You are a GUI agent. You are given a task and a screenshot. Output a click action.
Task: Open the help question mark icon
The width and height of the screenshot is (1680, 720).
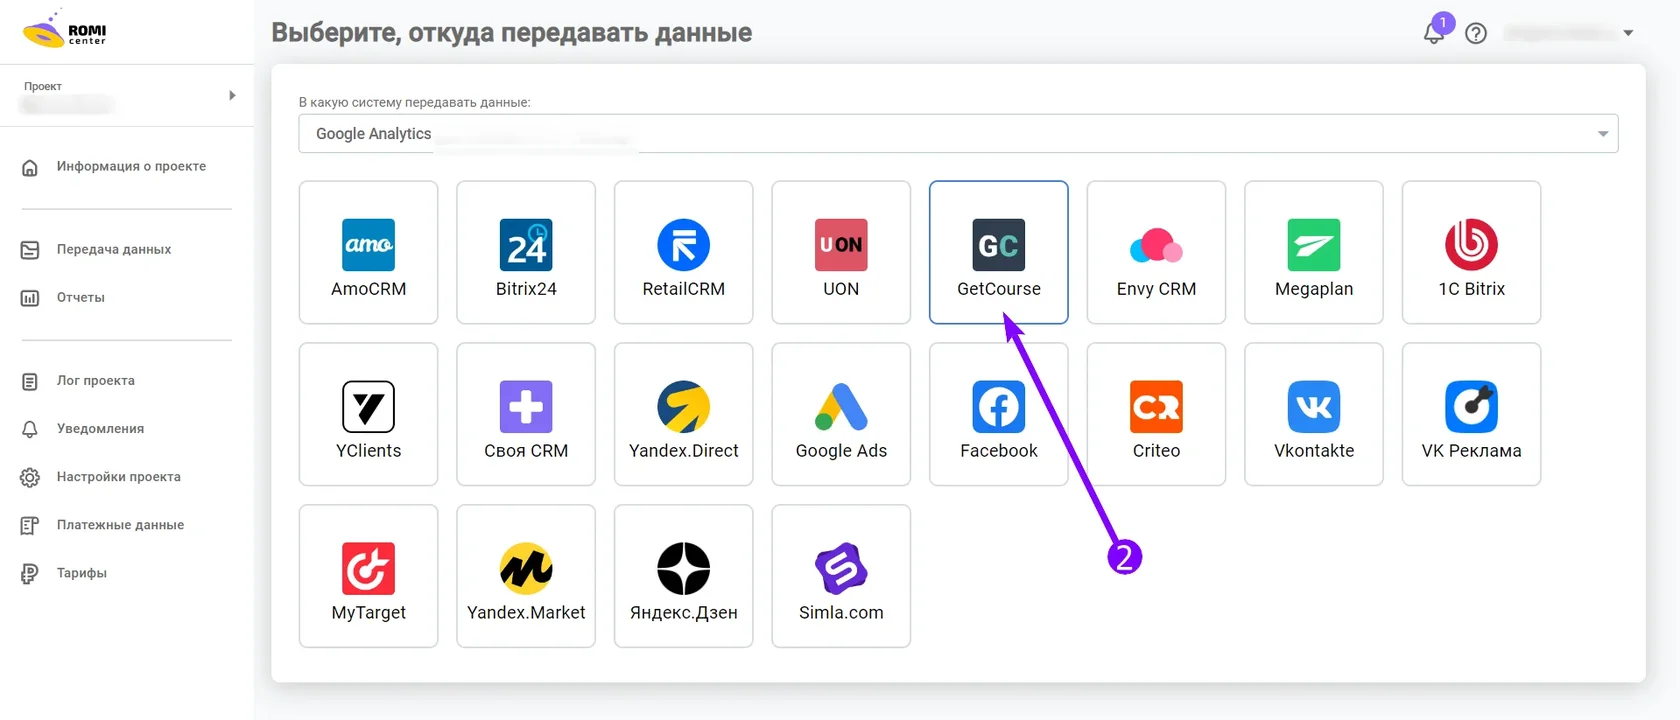(1476, 33)
